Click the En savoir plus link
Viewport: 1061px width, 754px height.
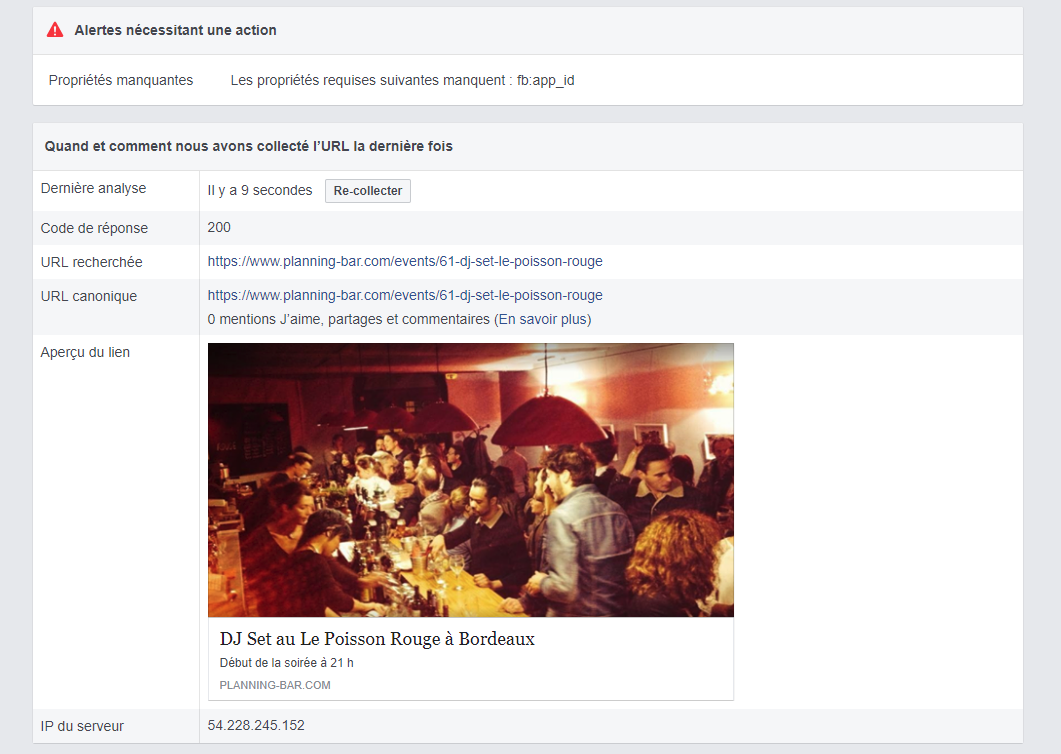(543, 320)
